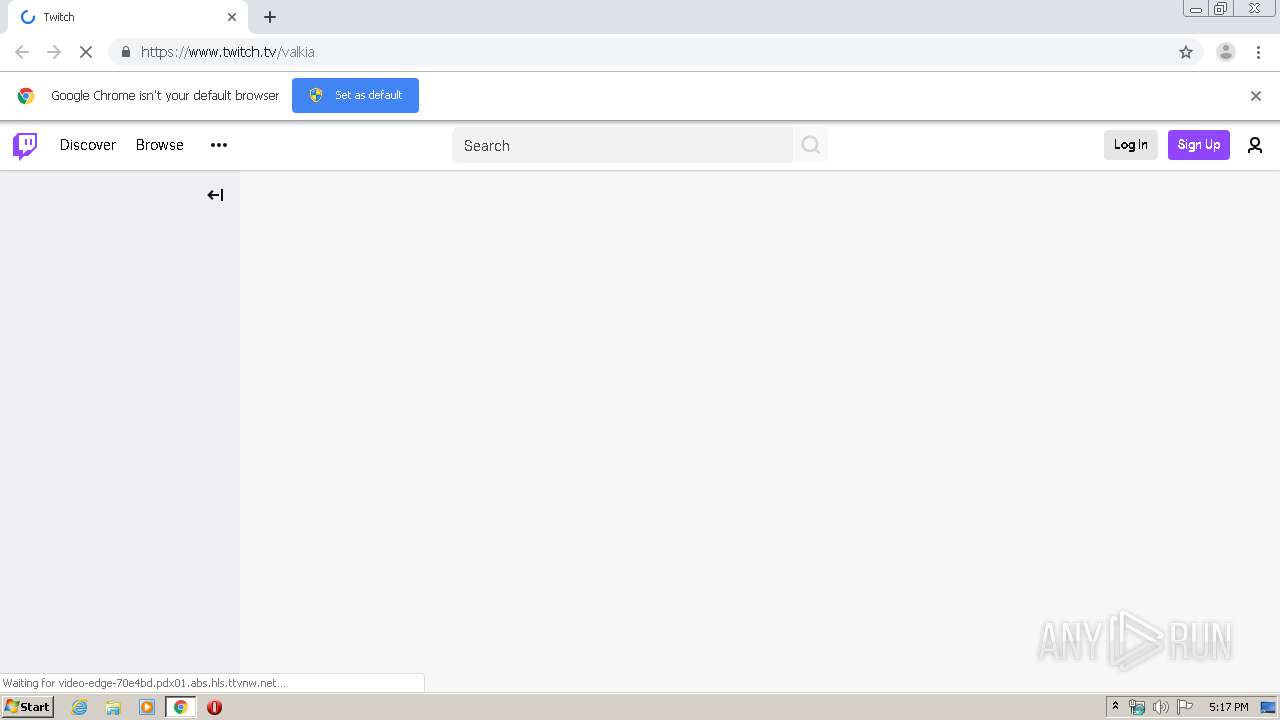Select the Chrome taskbar button

coord(181,707)
